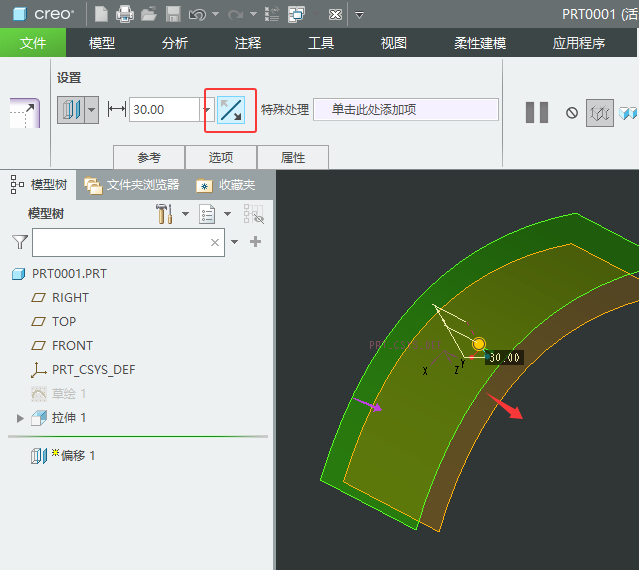
Task: Click the Undo arrow icon
Action: (x=198, y=15)
